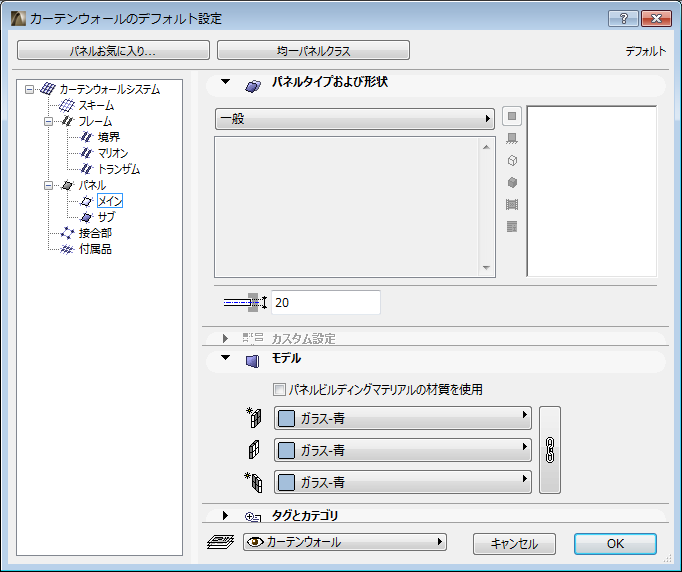Click the panel preview area

point(592,191)
